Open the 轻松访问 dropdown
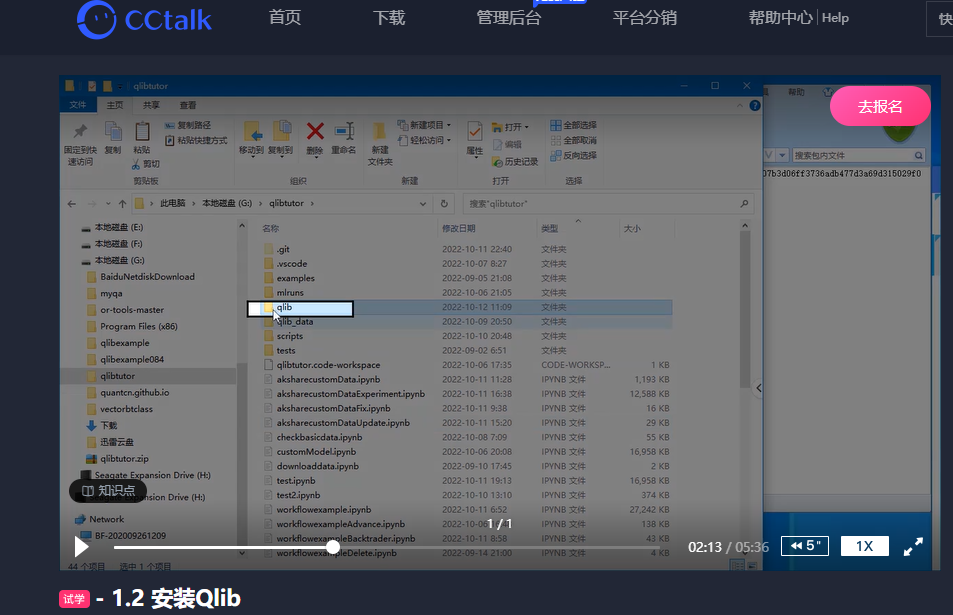The width and height of the screenshot is (953, 615). point(424,140)
